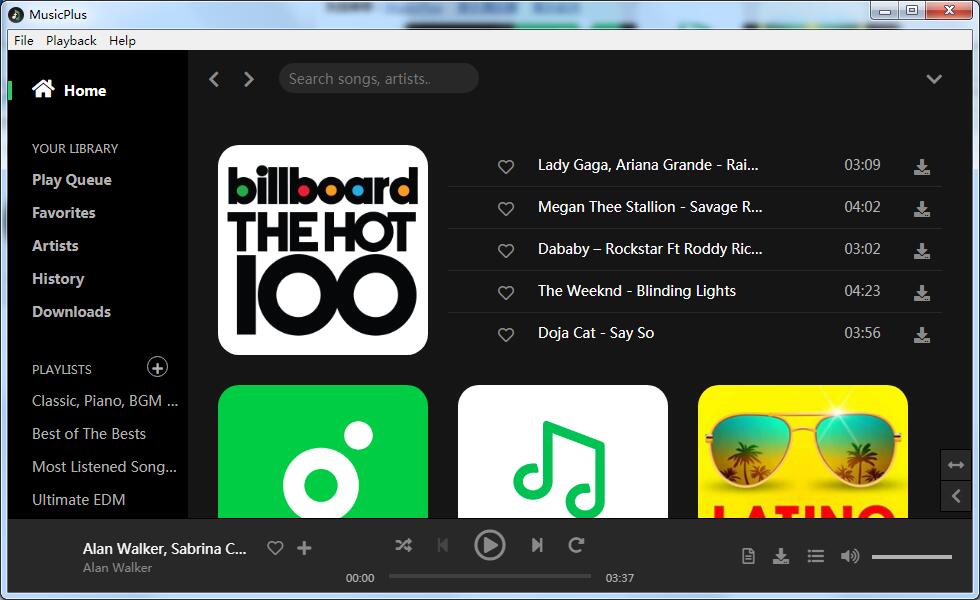Open the Playback menu

(x=71, y=40)
